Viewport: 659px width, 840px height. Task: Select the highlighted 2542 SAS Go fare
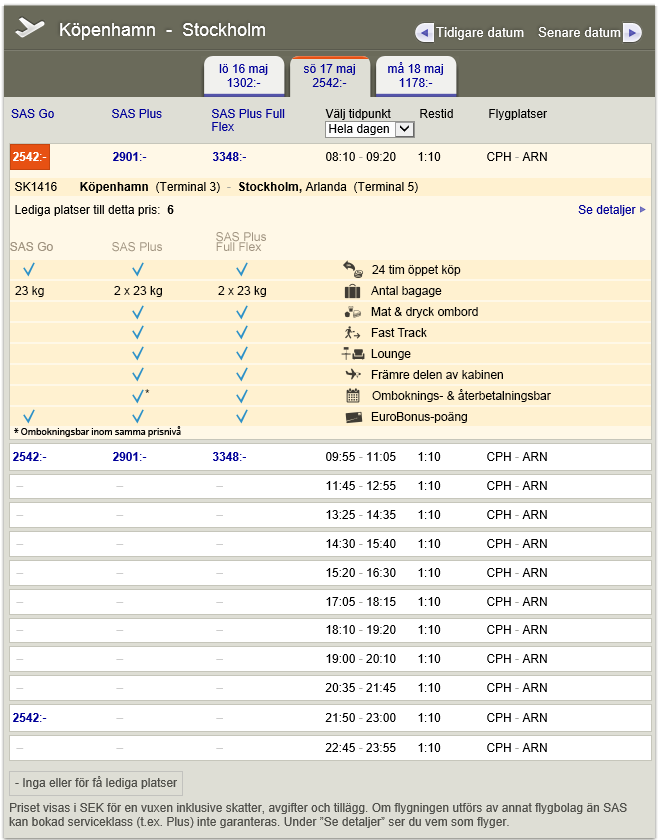pyautogui.click(x=29, y=157)
